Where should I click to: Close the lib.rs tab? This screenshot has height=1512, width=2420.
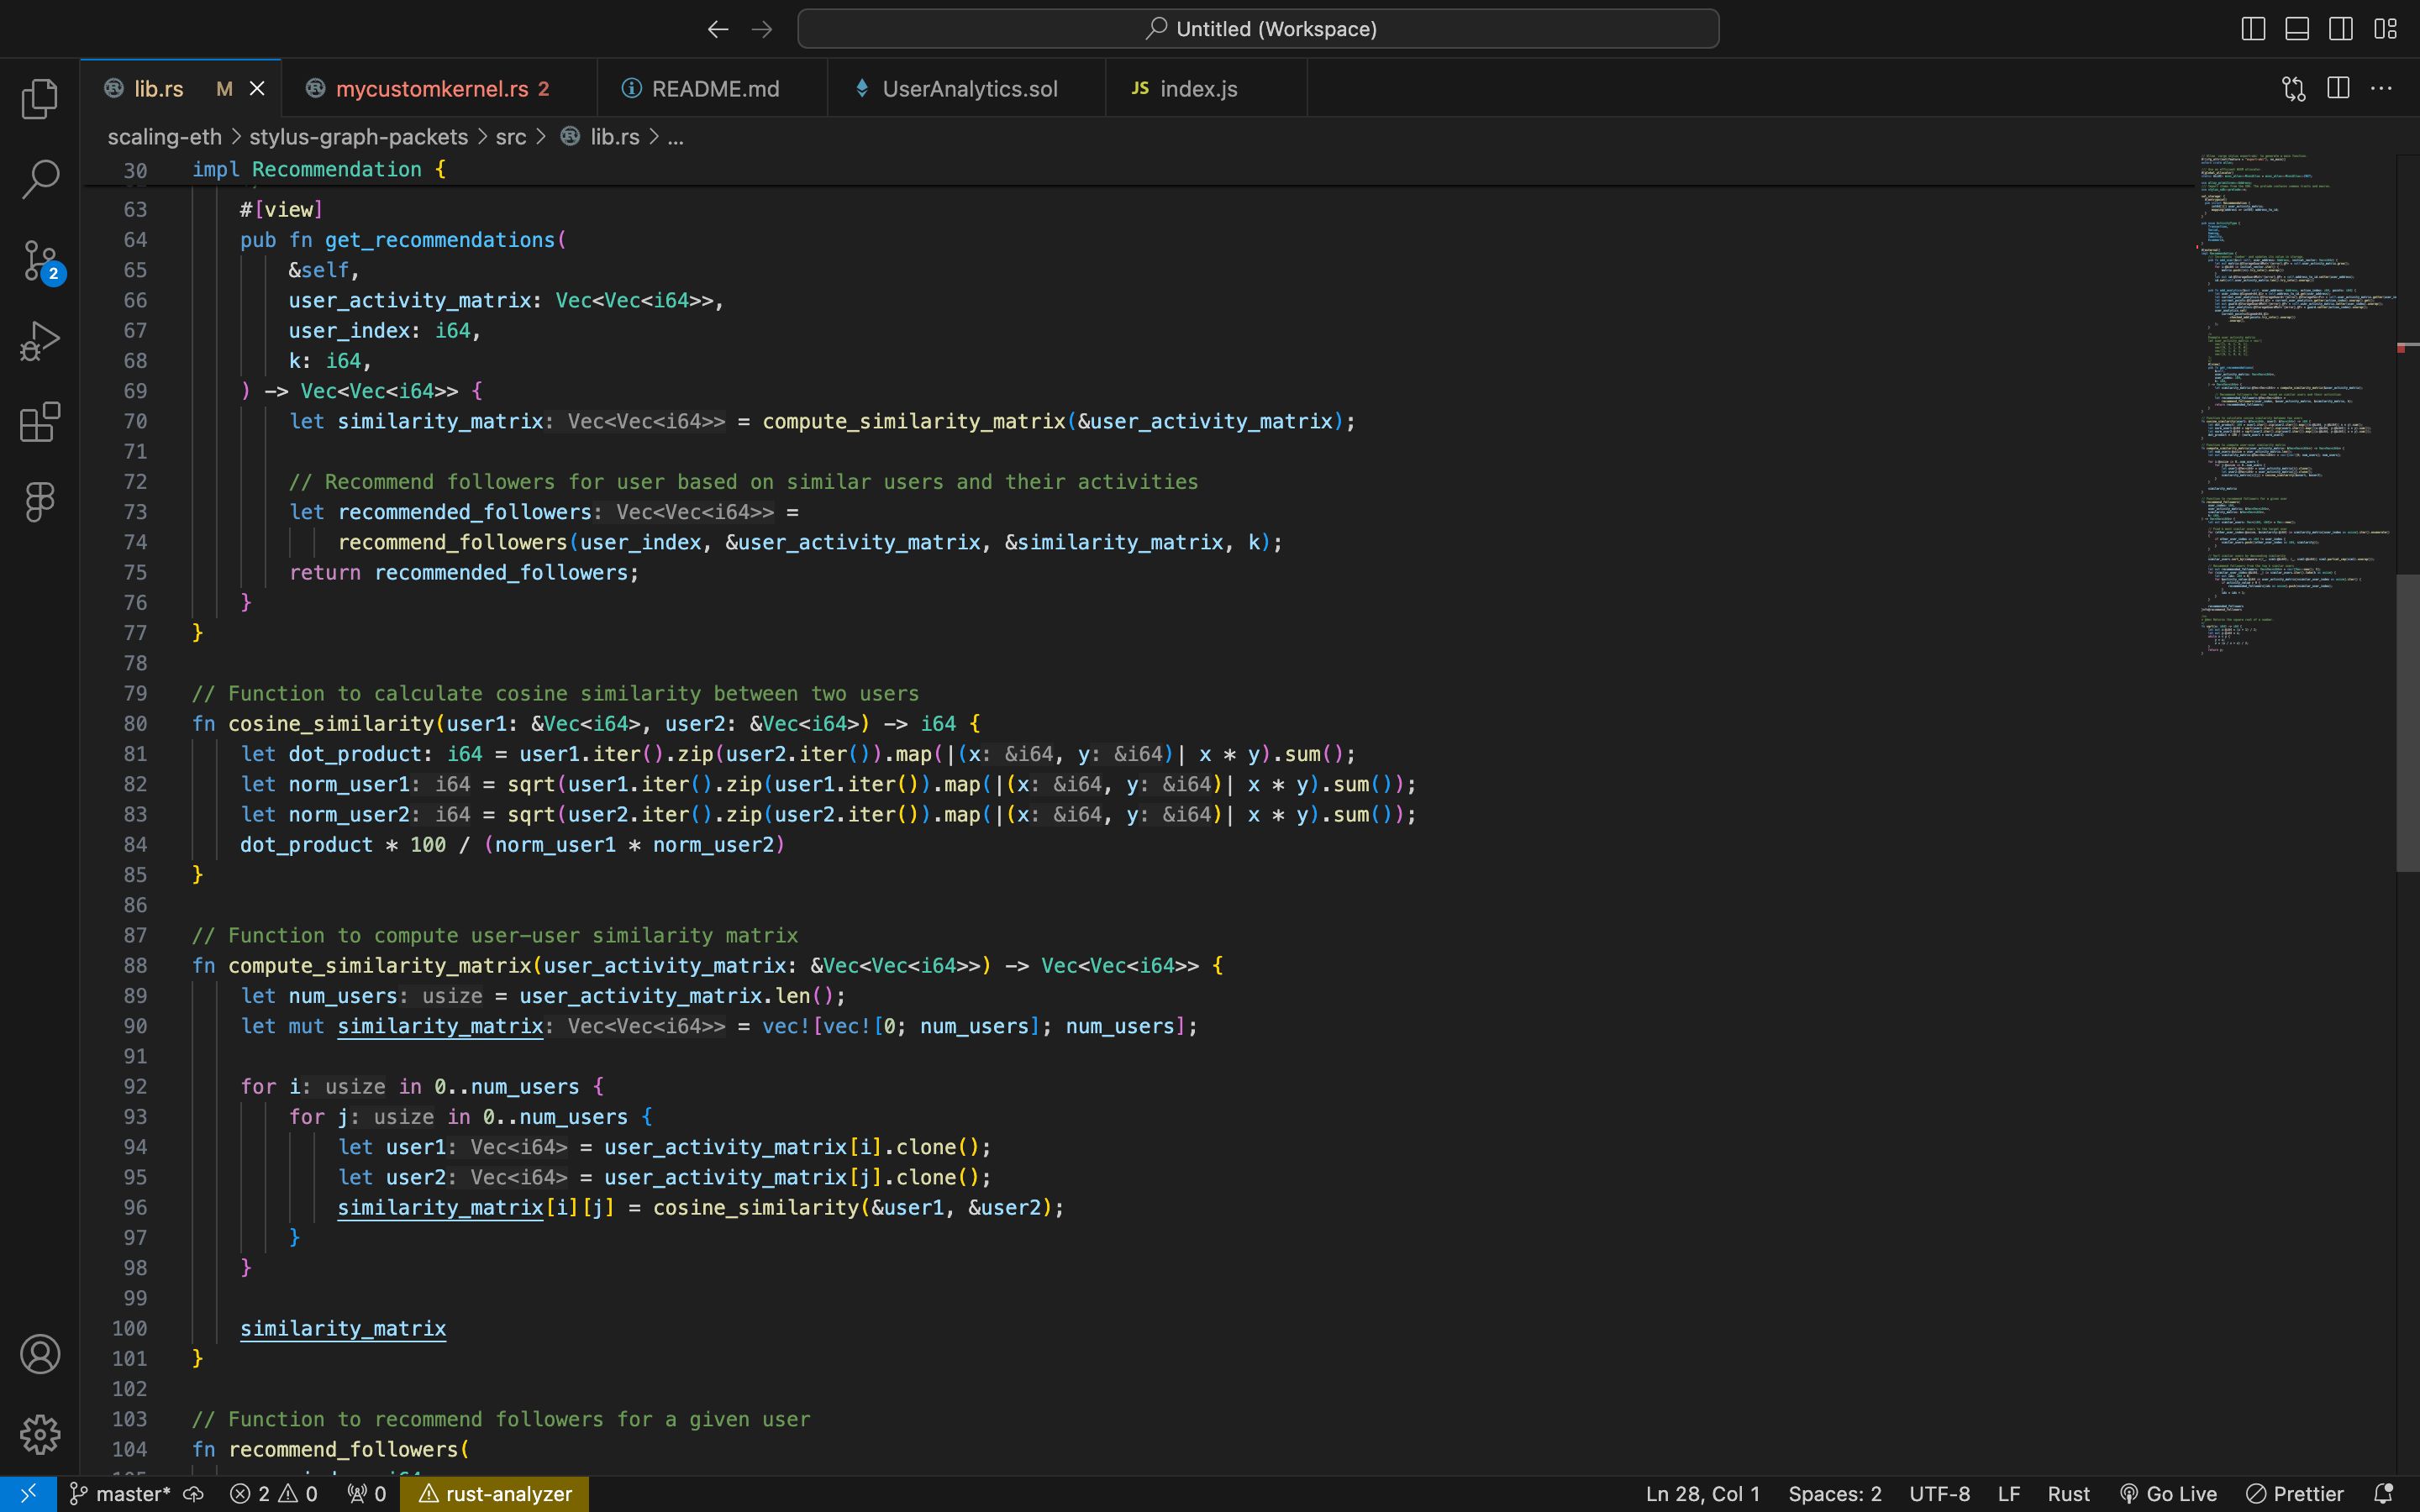(x=257, y=89)
